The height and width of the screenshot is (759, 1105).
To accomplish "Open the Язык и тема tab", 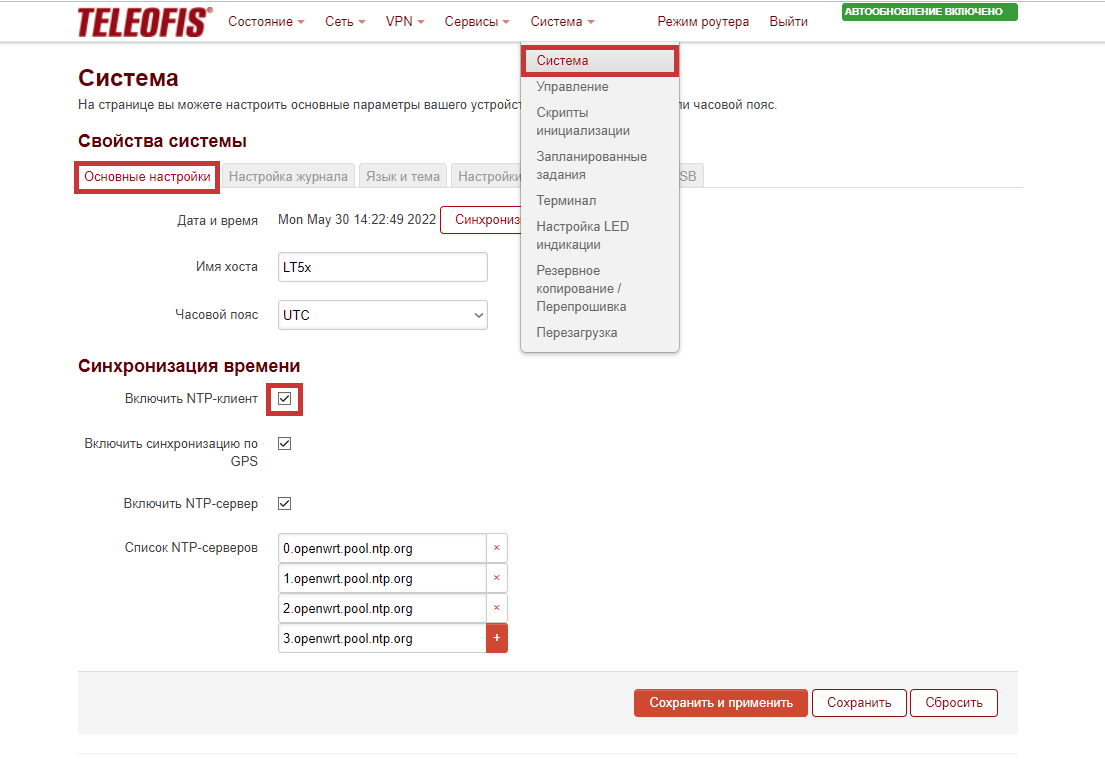I will tap(402, 176).
